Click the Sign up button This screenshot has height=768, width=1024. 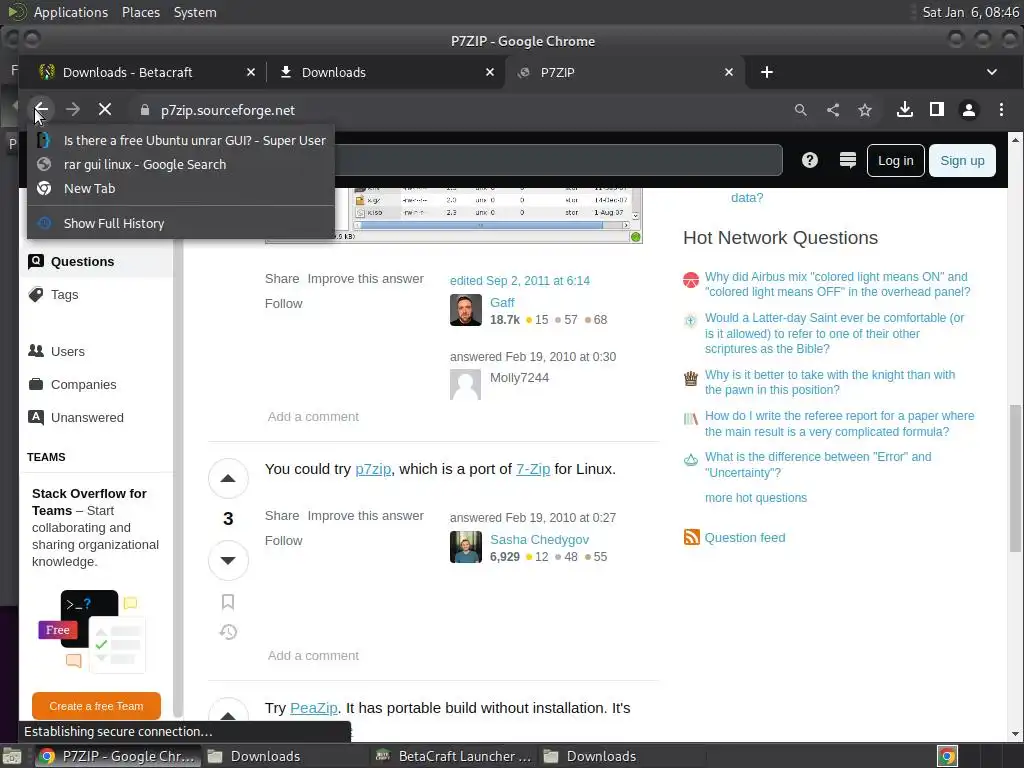(x=962, y=161)
